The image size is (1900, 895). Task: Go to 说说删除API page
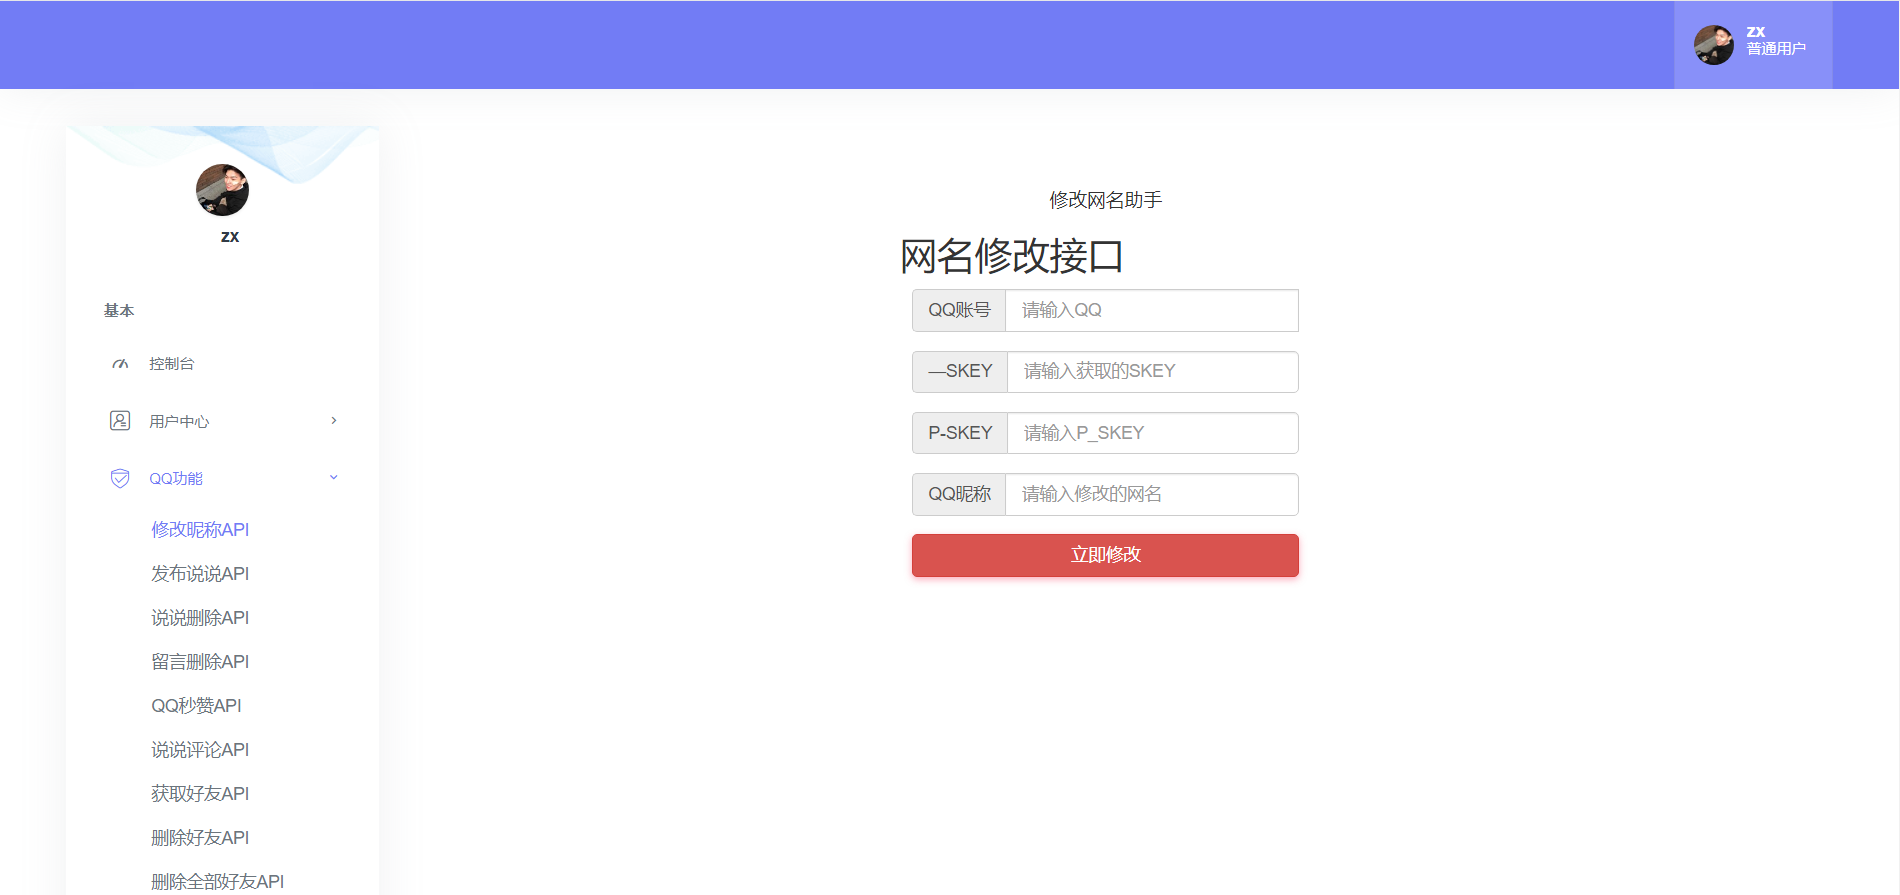pyautogui.click(x=200, y=618)
